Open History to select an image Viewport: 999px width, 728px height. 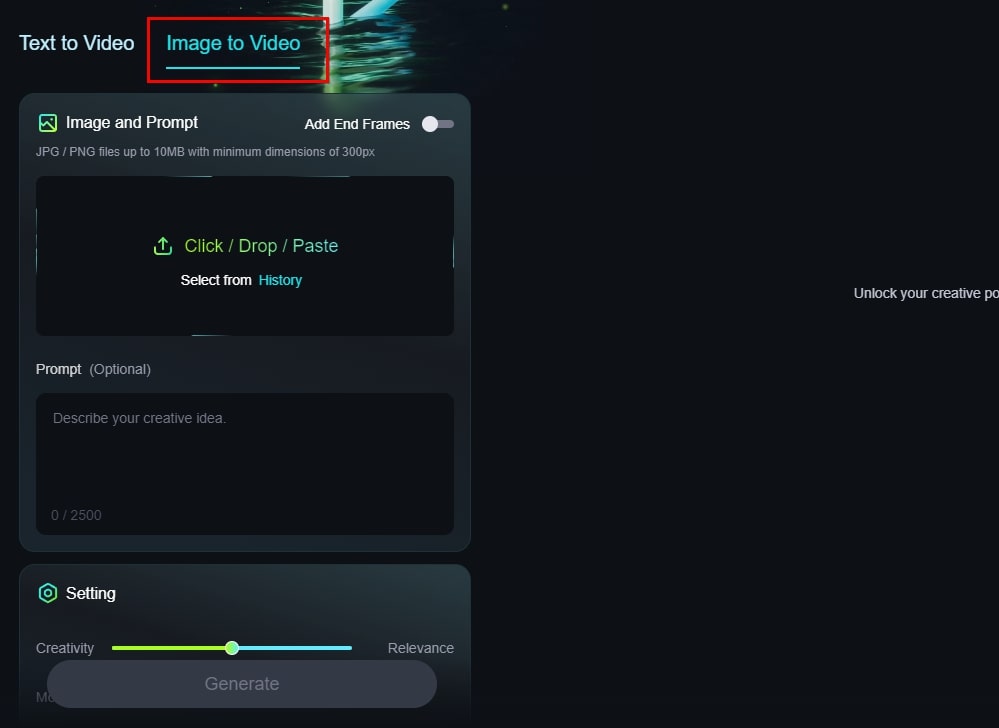click(280, 280)
